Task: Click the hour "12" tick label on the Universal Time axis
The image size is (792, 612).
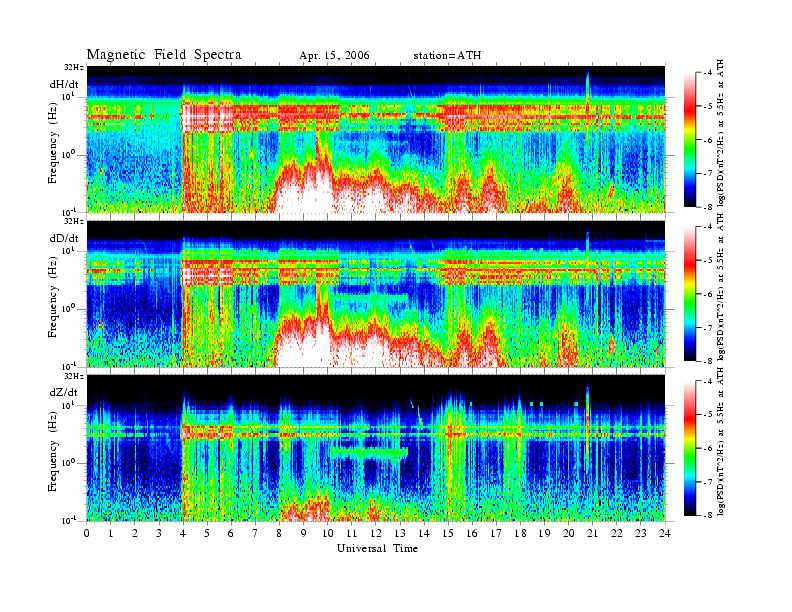Action: pos(375,533)
